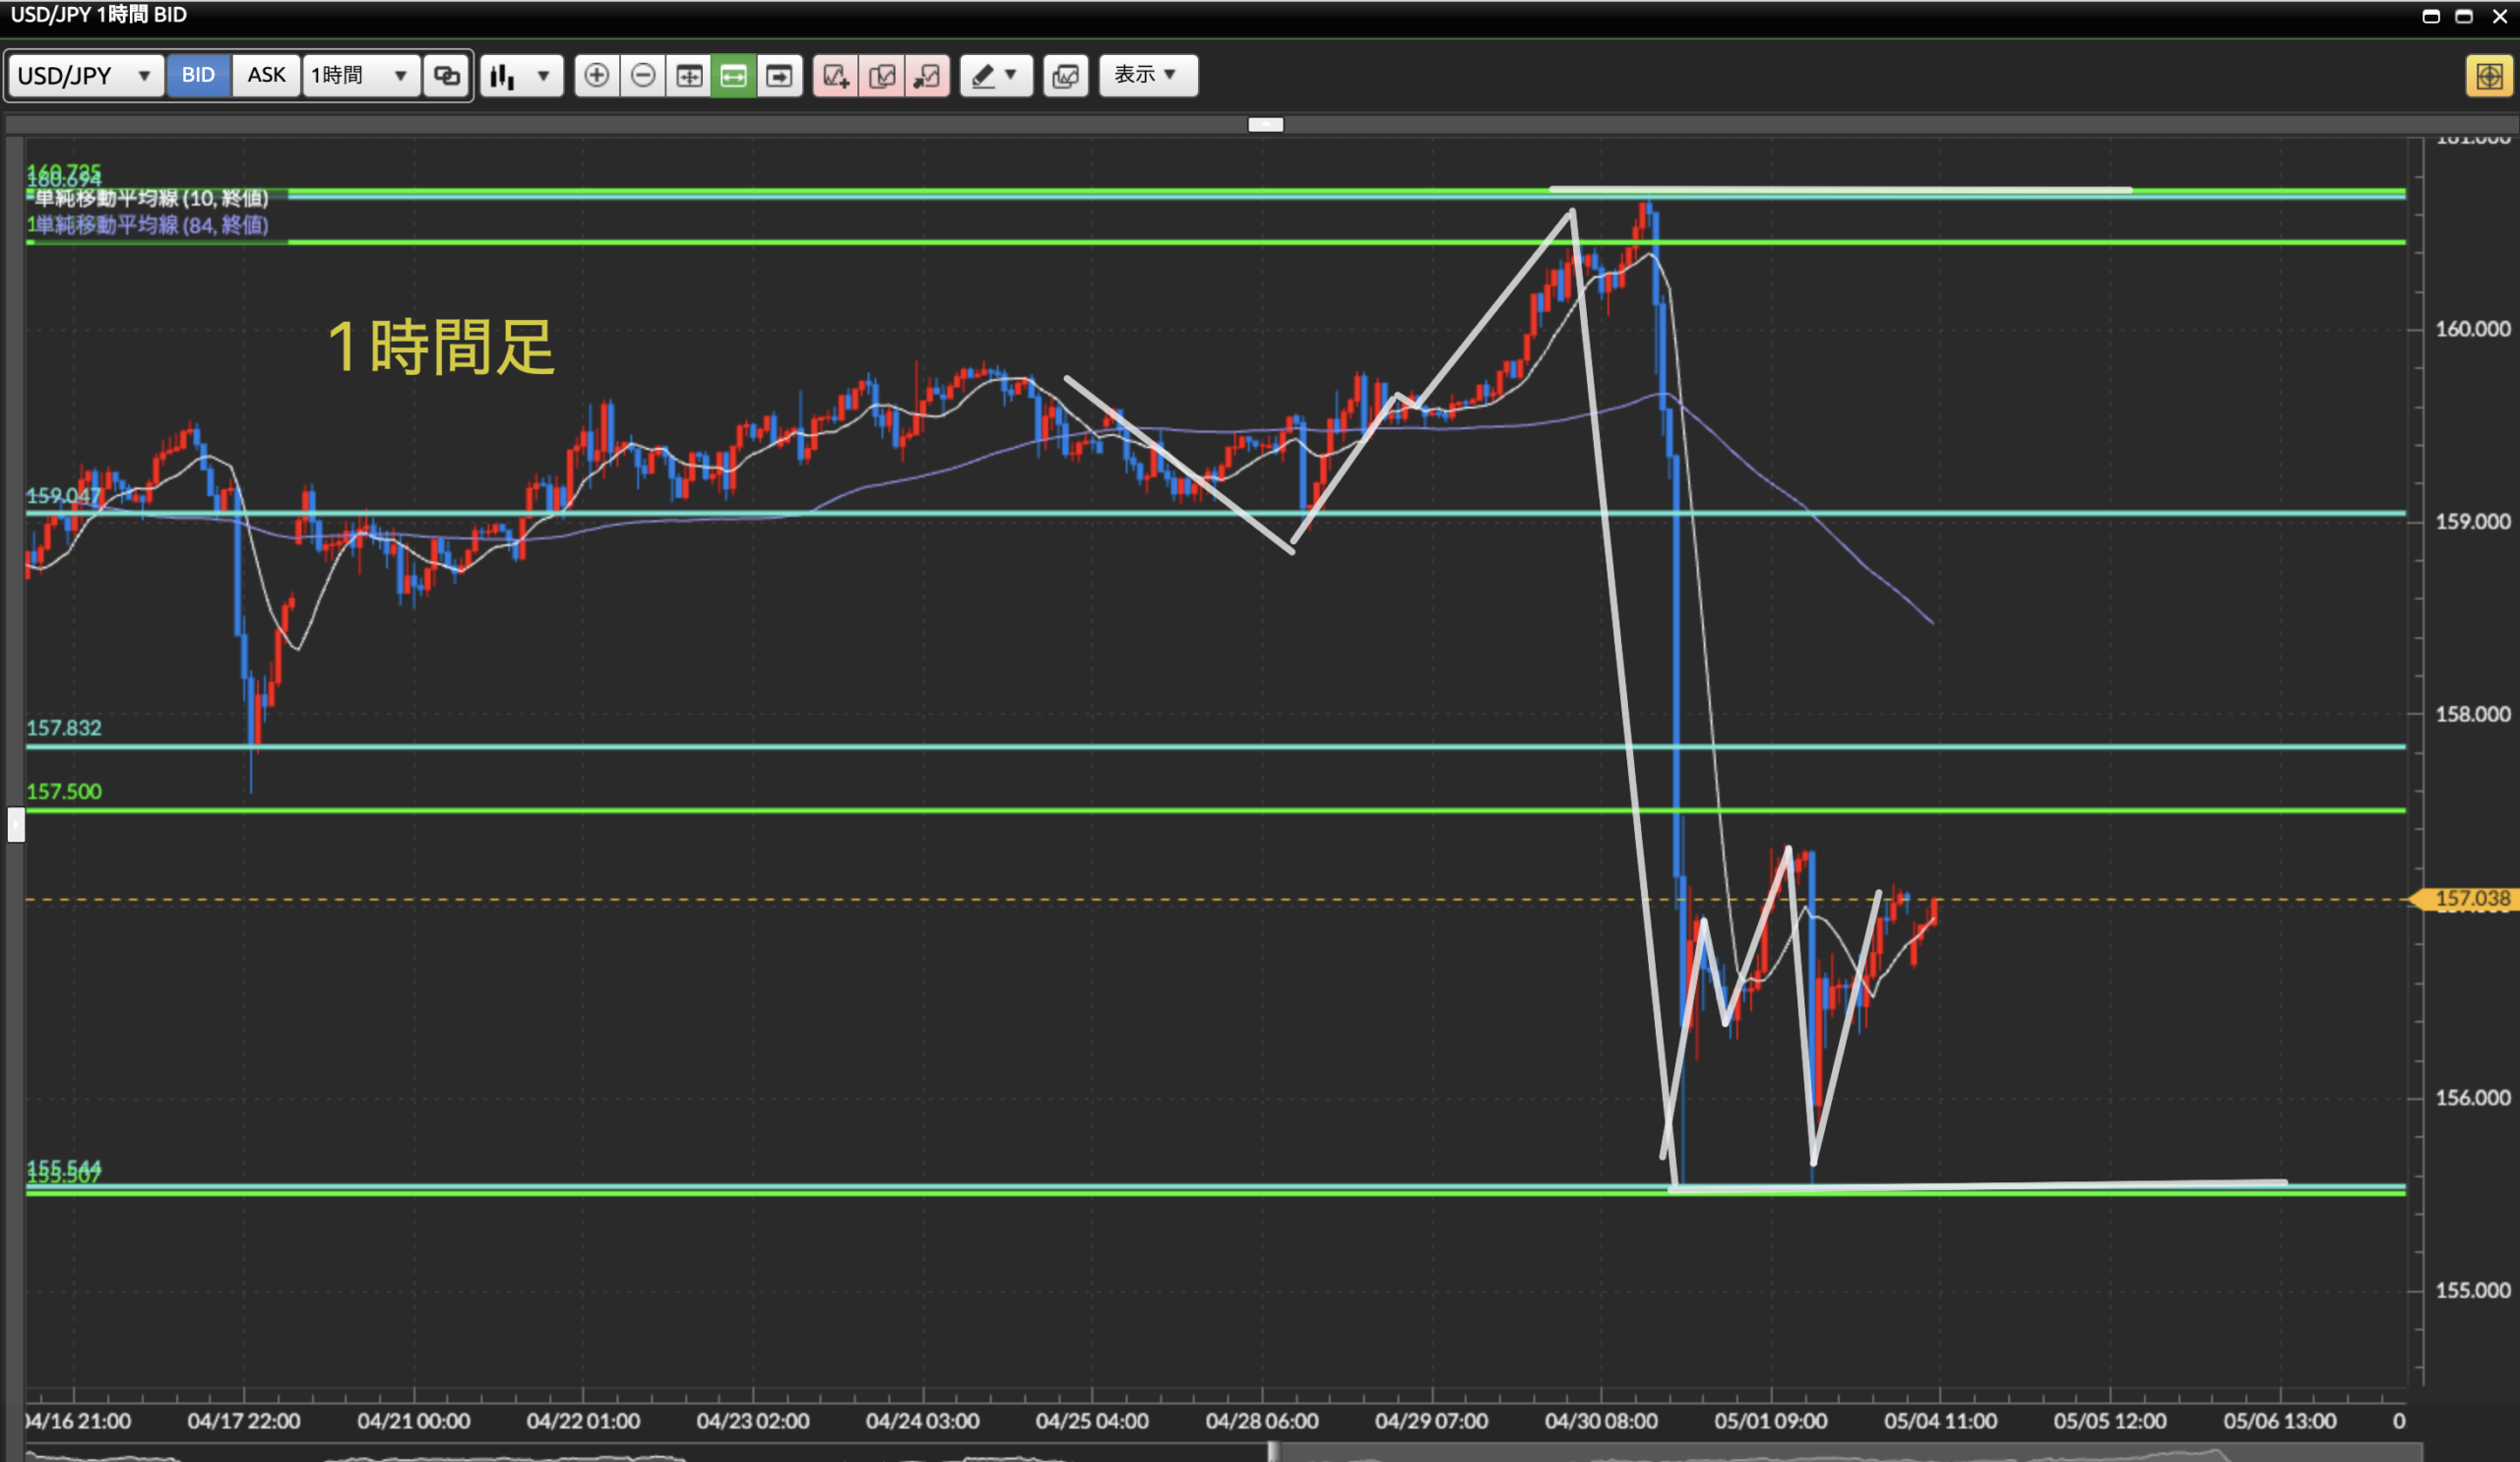Click the top panel collapse handle
The image size is (2520, 1462).
click(x=1266, y=125)
